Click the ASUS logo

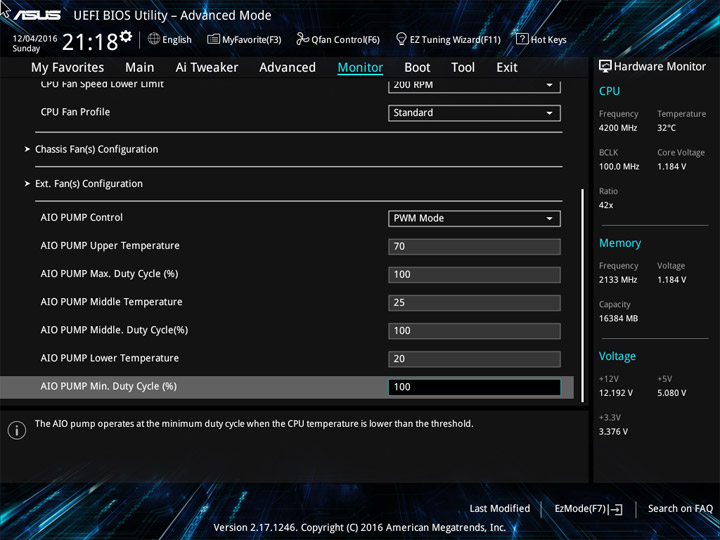click(x=37, y=15)
